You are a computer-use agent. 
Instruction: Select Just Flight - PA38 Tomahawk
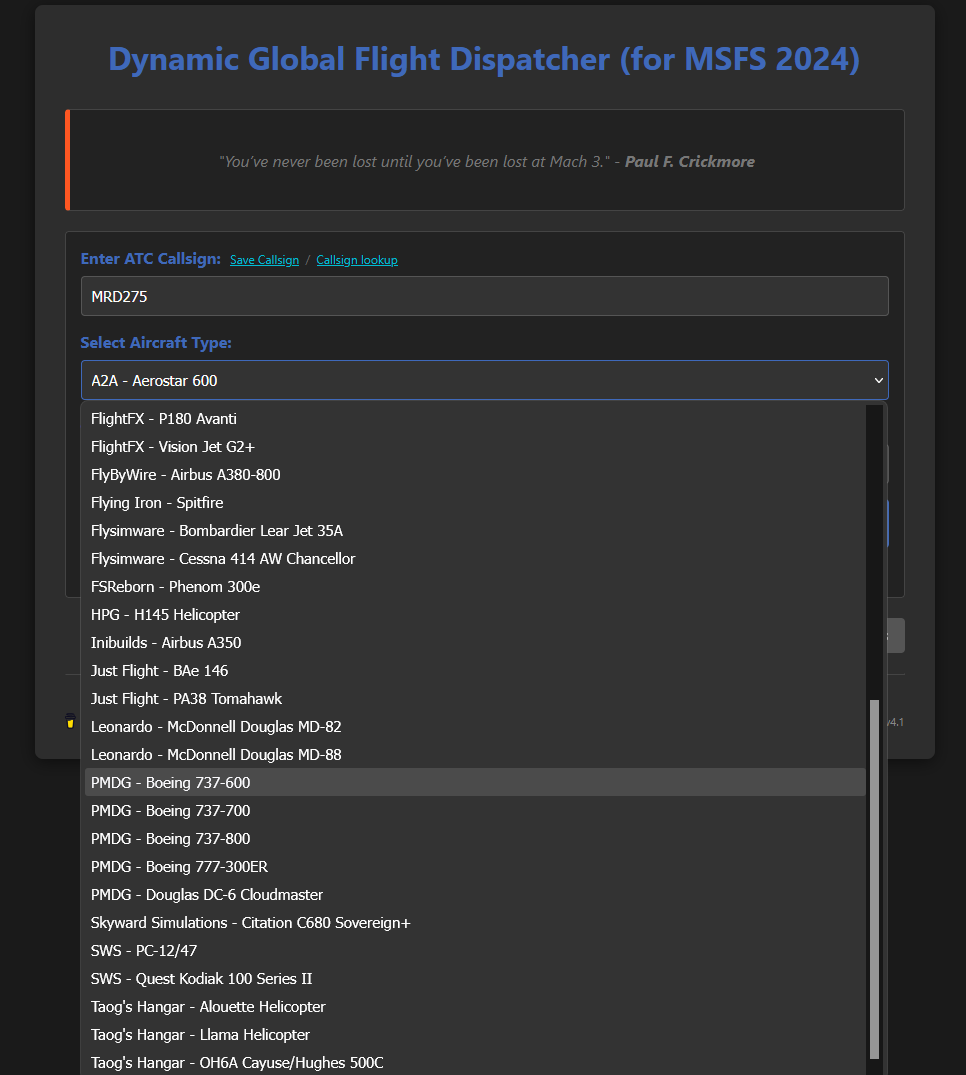(x=475, y=699)
